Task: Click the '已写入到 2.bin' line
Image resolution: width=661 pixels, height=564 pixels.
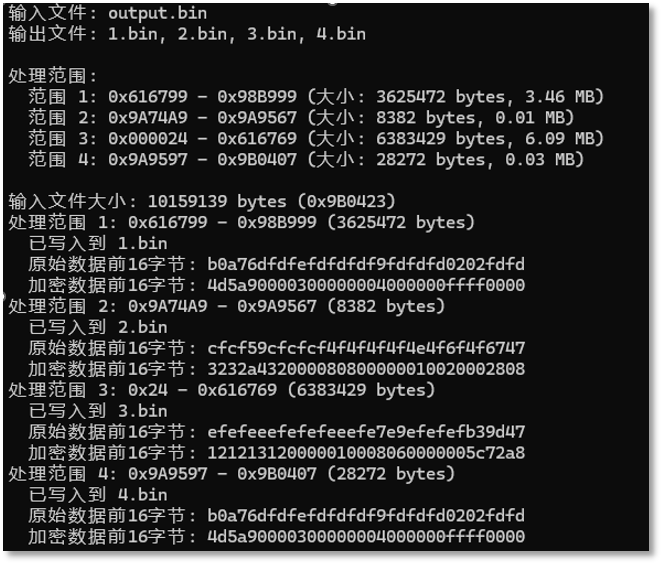Action: pos(97,327)
